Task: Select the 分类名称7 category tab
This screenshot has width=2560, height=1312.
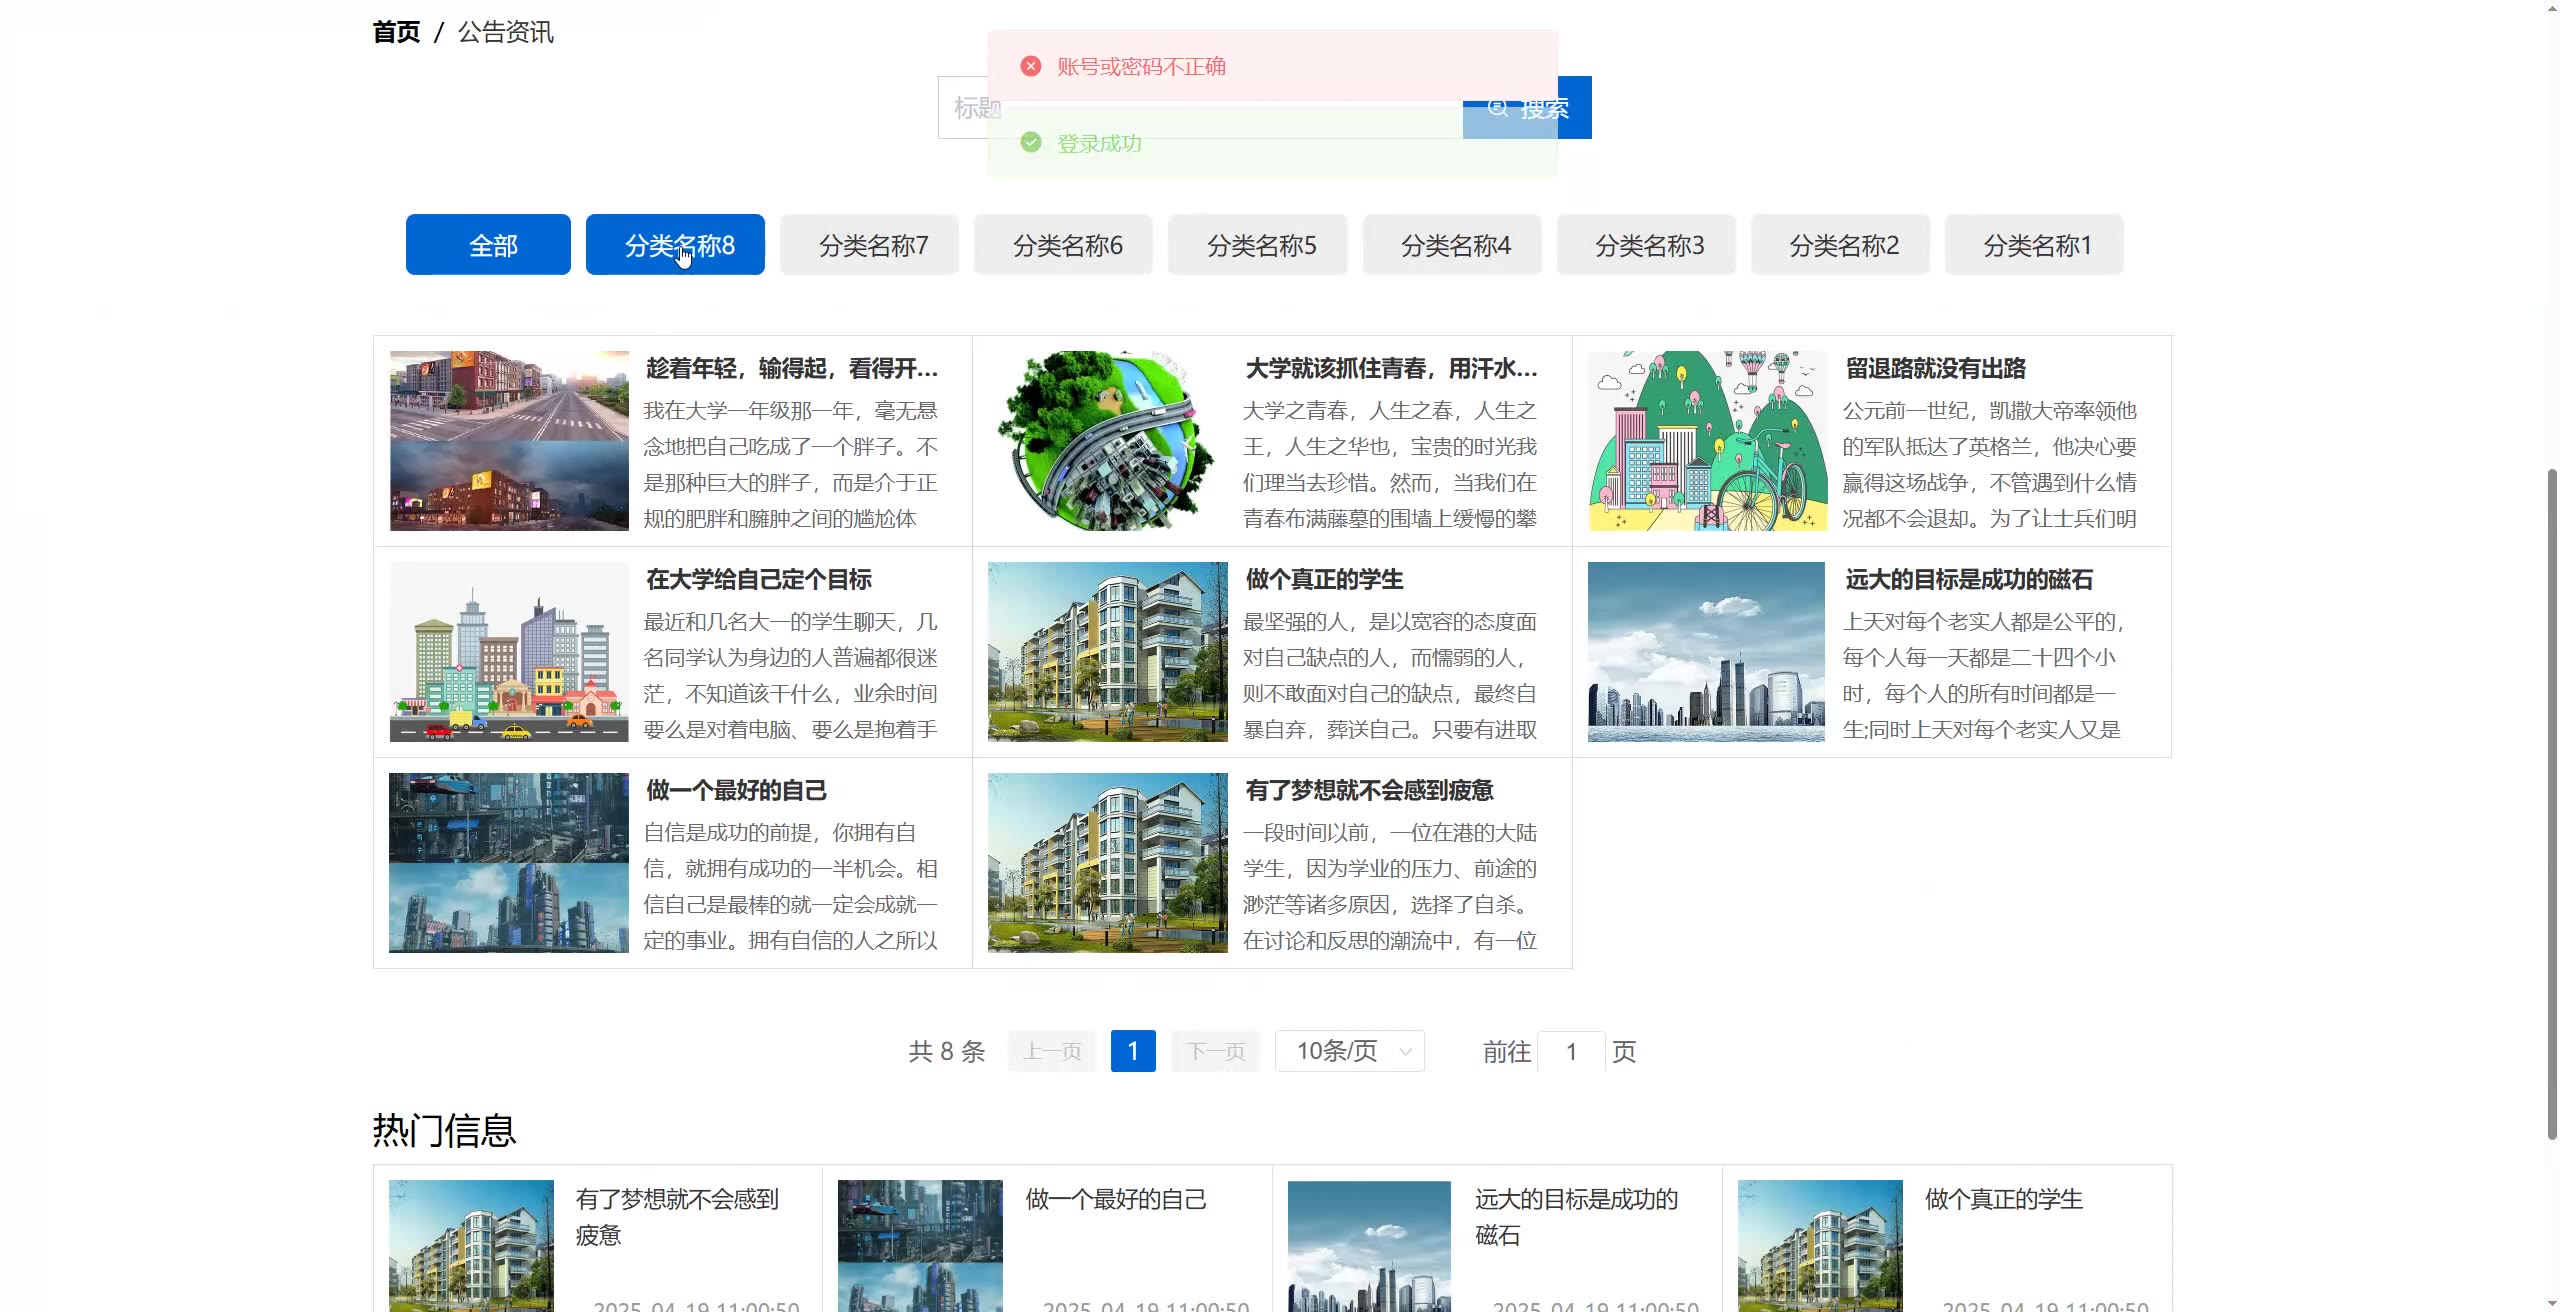Action: pos(869,245)
